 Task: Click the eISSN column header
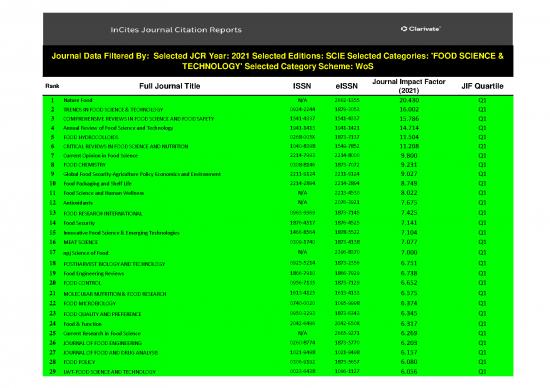(x=347, y=86)
